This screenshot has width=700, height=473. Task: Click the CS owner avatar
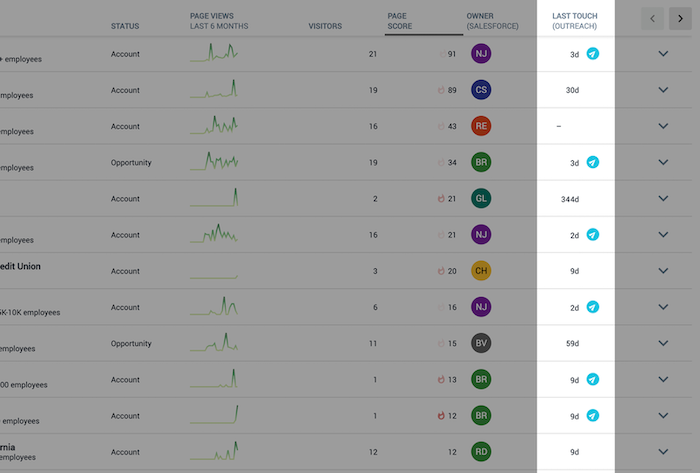coord(481,90)
